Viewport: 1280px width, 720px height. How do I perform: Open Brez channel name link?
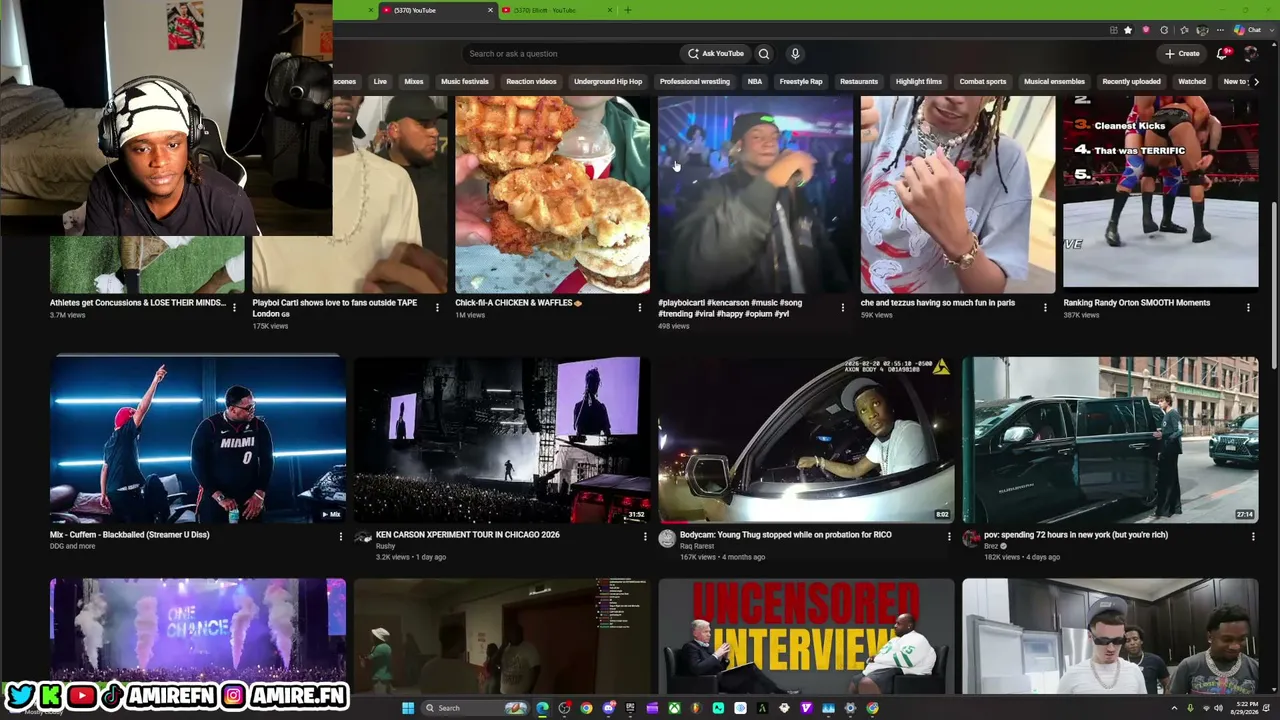point(992,546)
